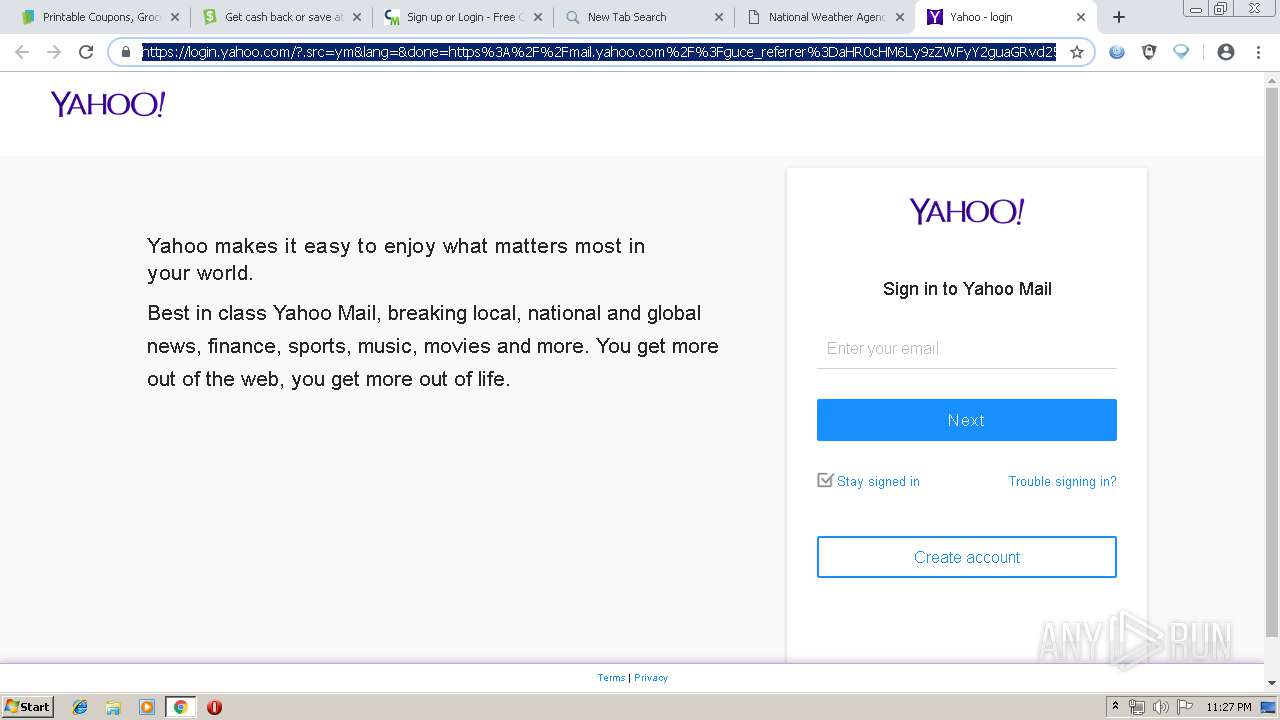Click the padlock site info icon
This screenshot has width=1280, height=720.
[x=126, y=52]
